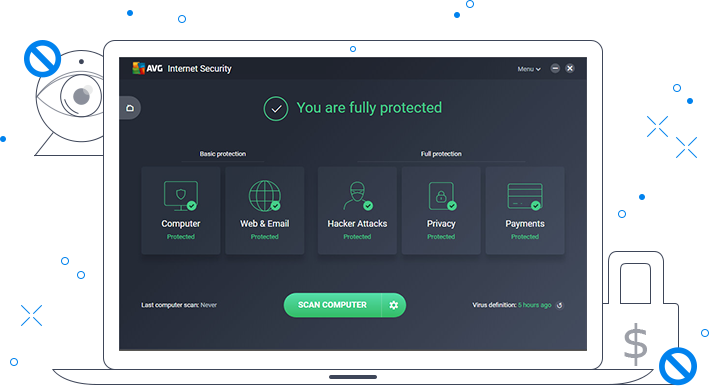
Task: Click 'Protected' status under Web & Email
Action: pyautogui.click(x=265, y=237)
